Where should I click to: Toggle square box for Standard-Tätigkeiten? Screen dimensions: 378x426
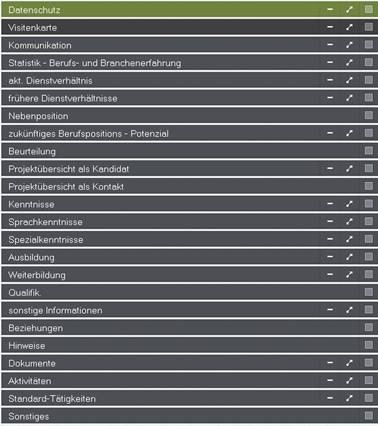tap(369, 398)
